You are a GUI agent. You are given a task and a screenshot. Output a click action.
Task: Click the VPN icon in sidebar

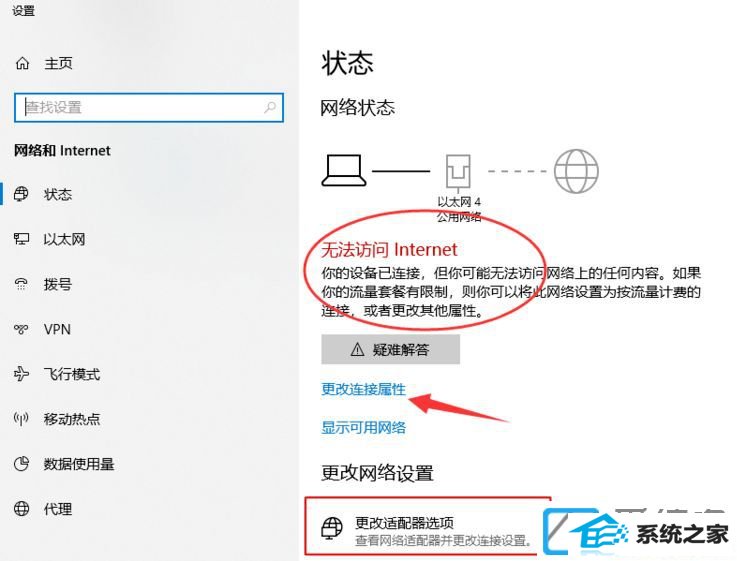(21, 329)
